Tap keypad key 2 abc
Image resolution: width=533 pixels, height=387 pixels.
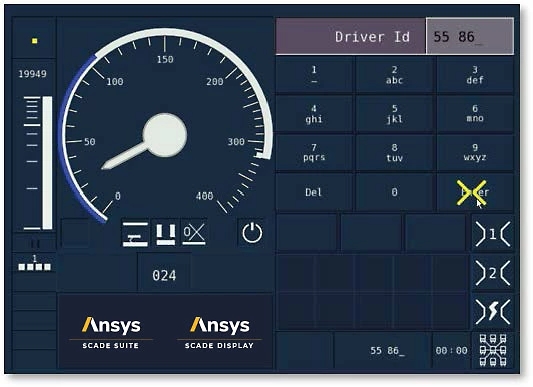point(395,75)
